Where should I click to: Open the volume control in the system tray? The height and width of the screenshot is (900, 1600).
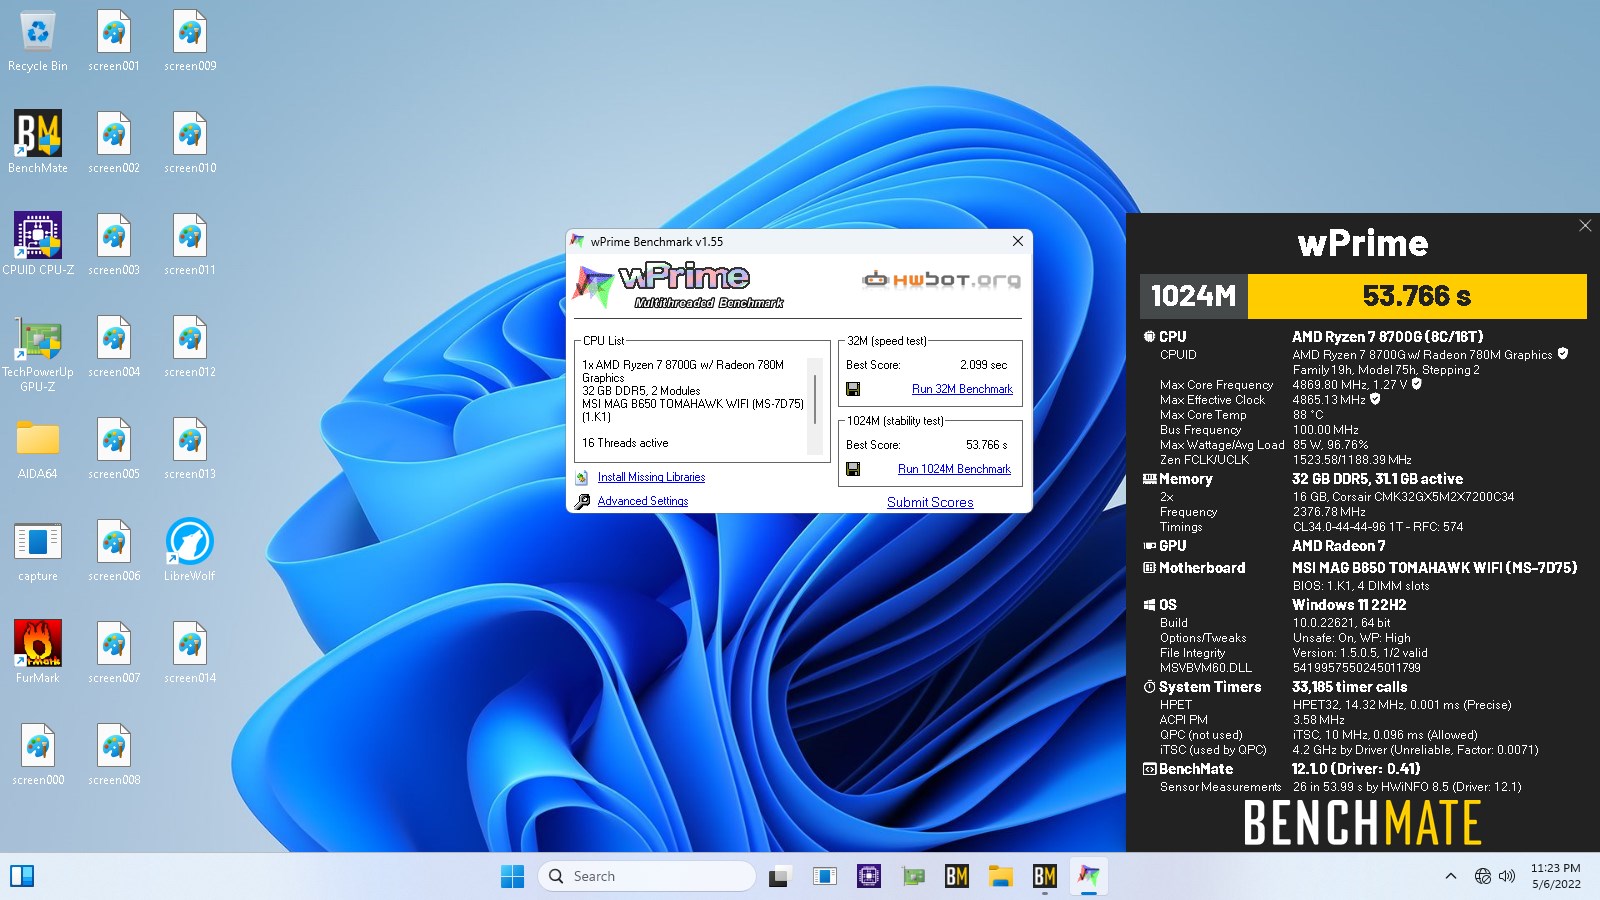pos(1507,876)
